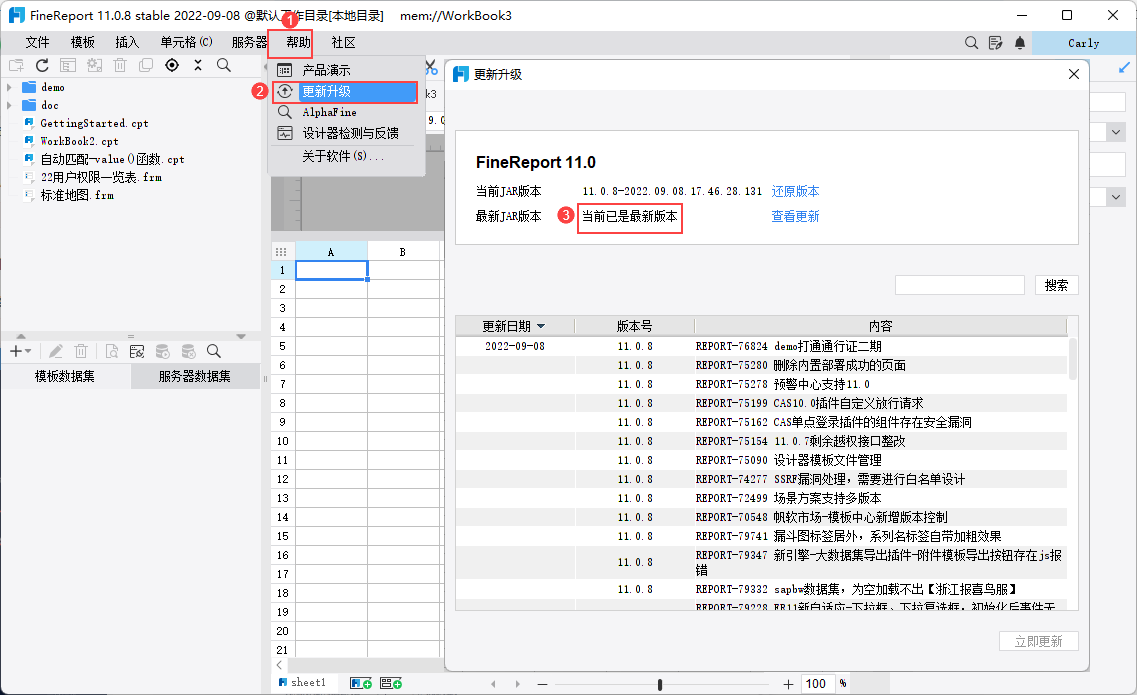
Task: Preview dataset with the page-magnifier icon
Action: 111,351
